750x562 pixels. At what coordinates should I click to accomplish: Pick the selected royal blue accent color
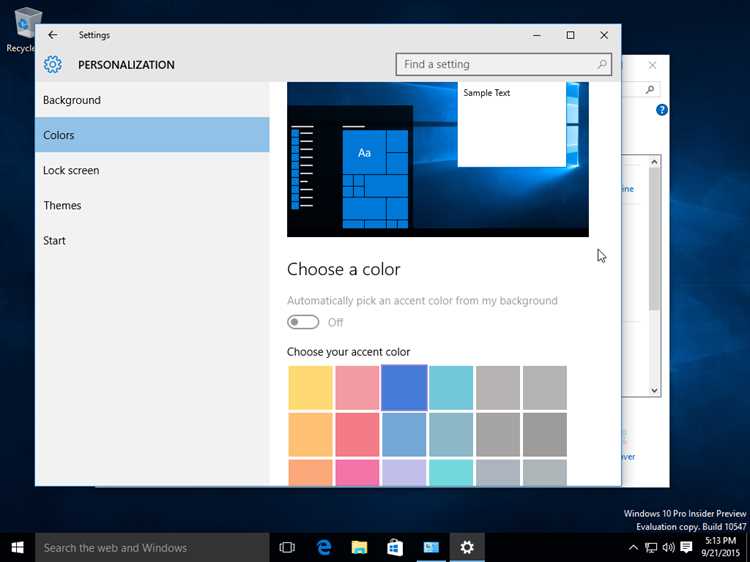404,388
